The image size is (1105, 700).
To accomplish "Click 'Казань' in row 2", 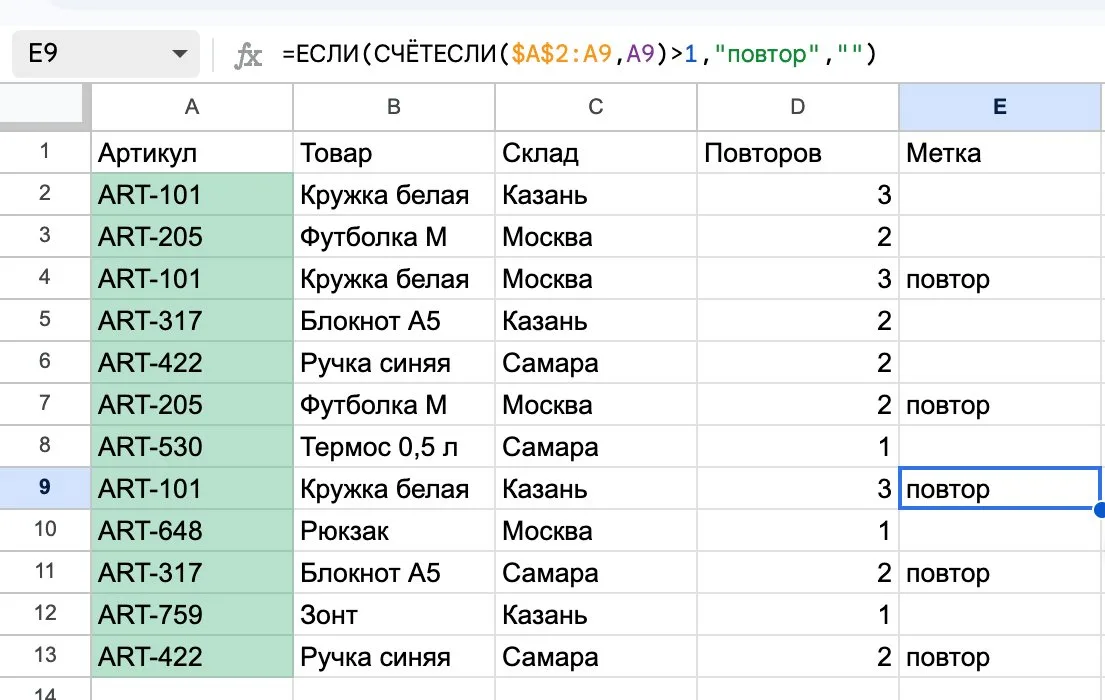I will (596, 194).
